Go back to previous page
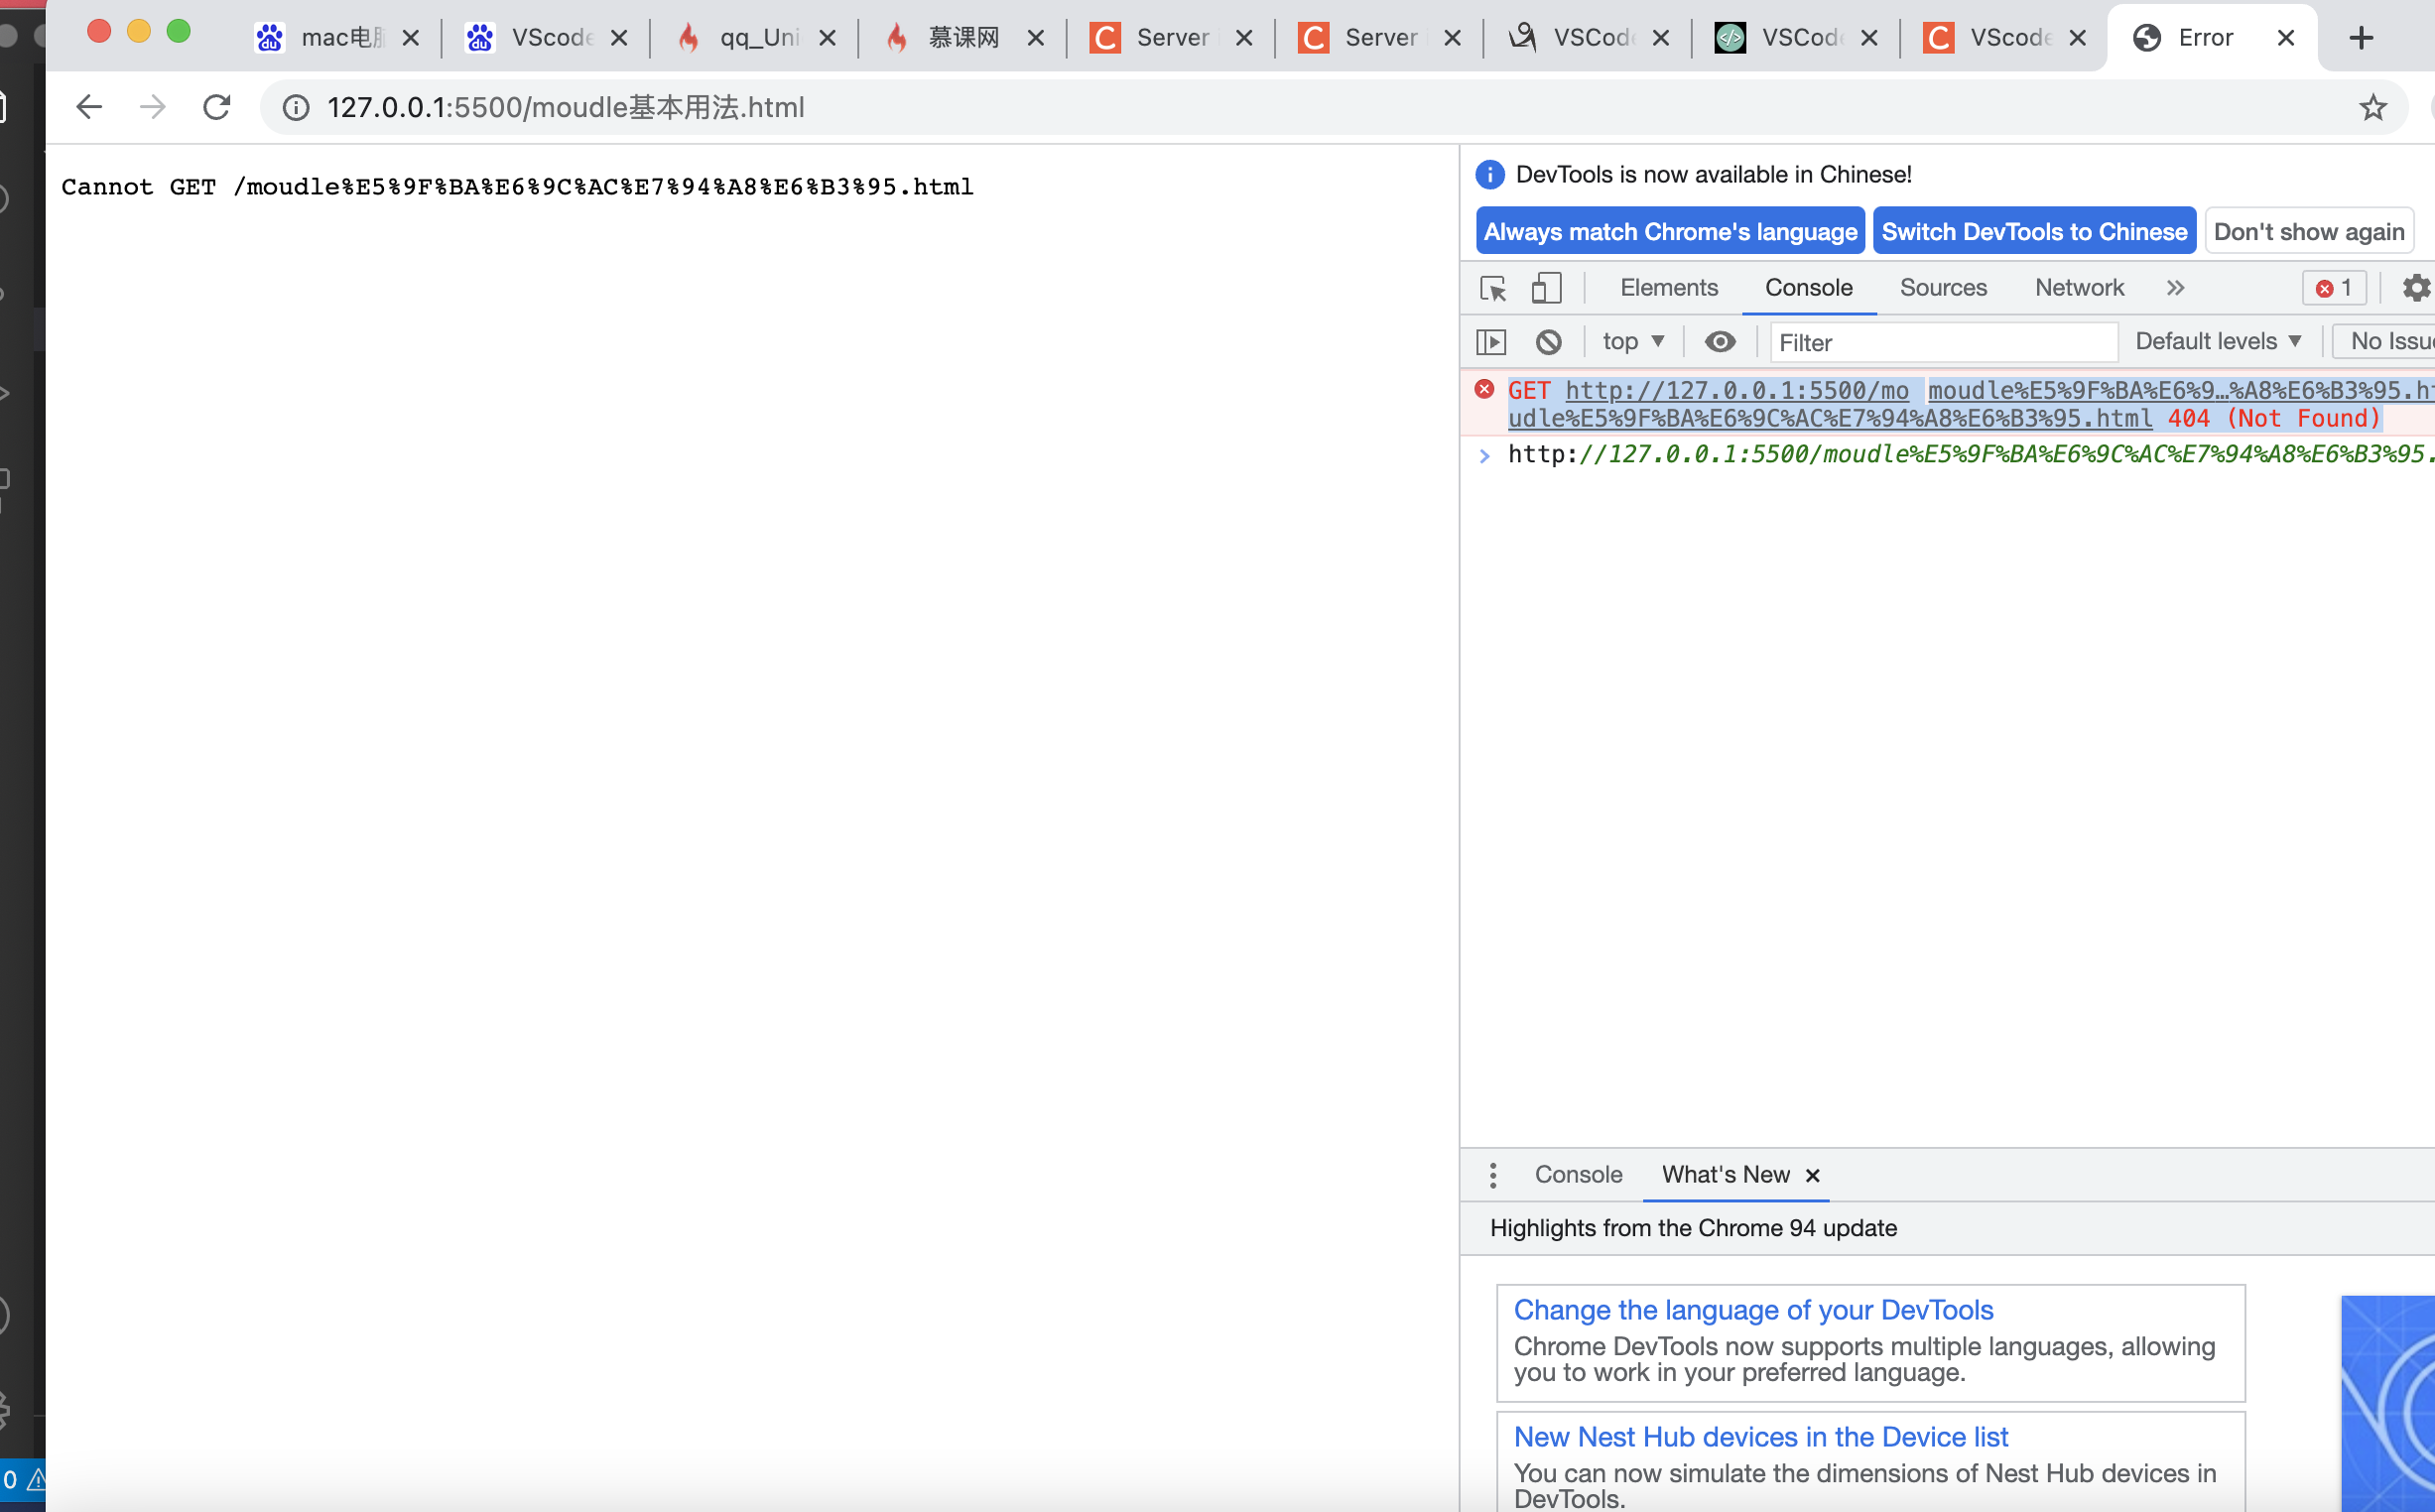This screenshot has height=1512, width=2435. point(89,107)
